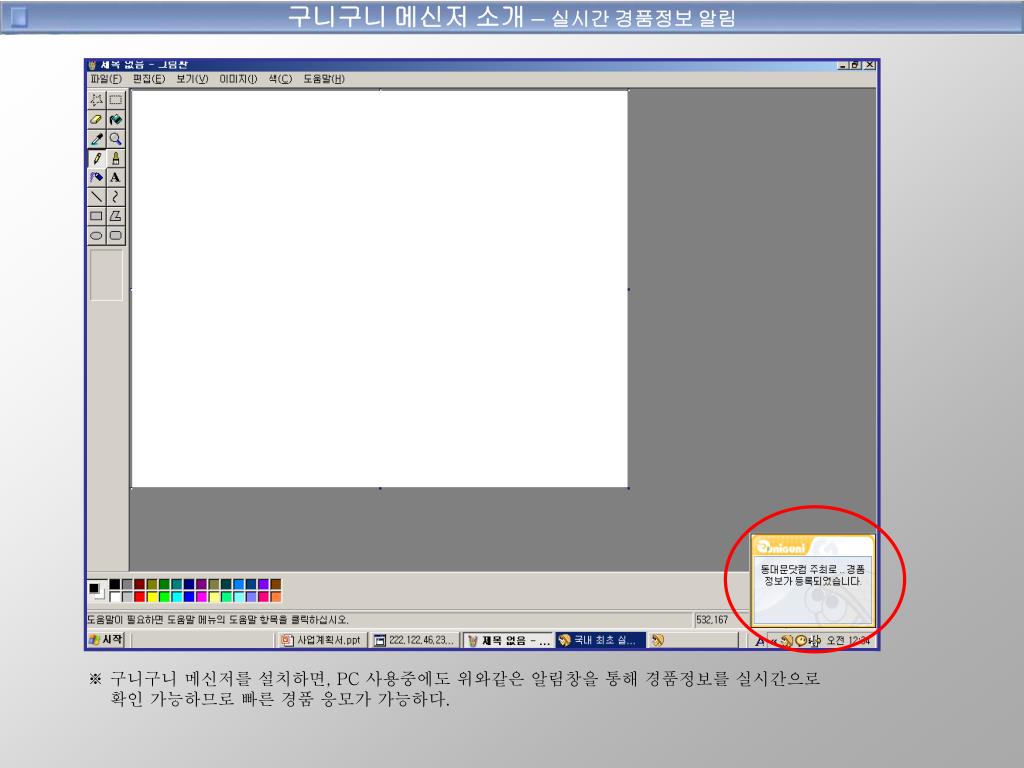Open the 파일(F) menu

(x=105, y=79)
